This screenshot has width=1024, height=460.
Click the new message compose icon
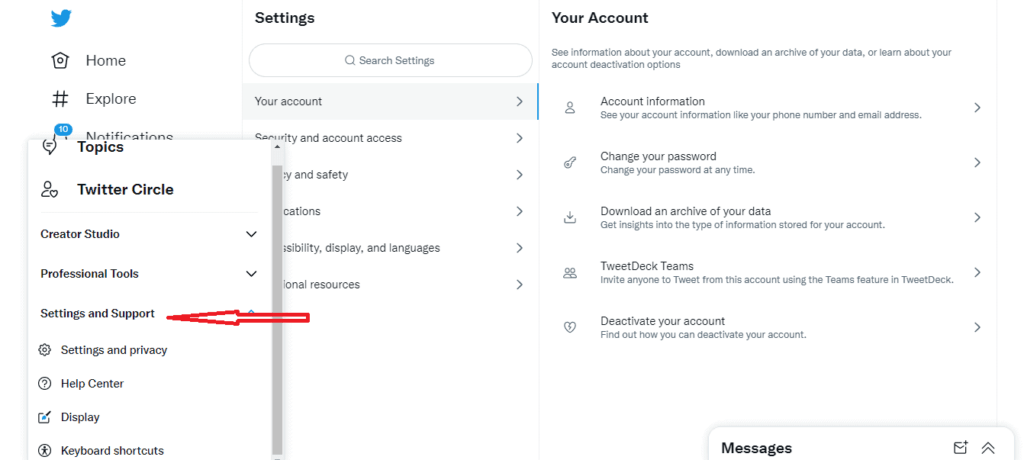coord(959,448)
